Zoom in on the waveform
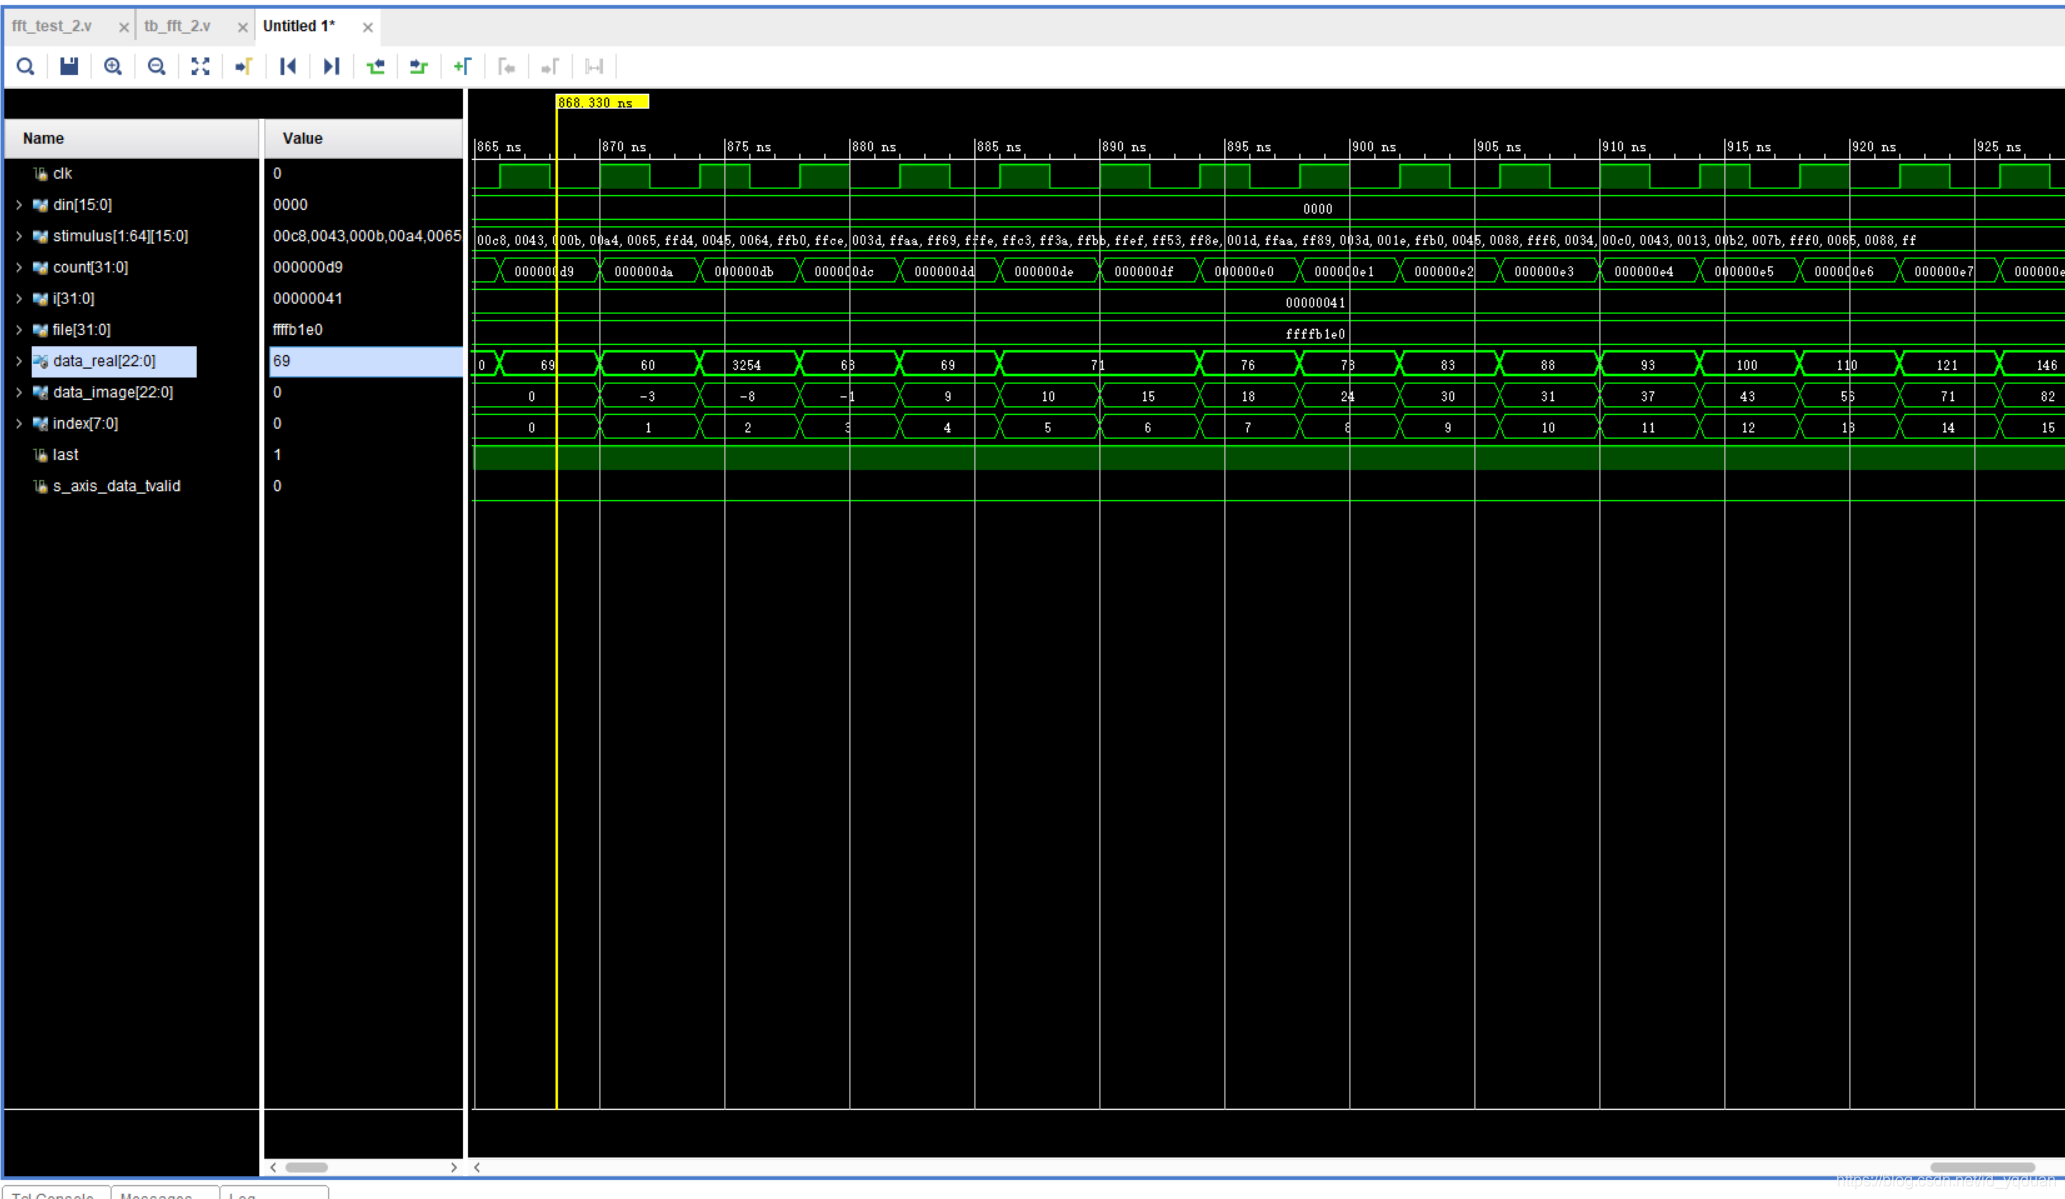Screen dimensions: 2065x1199 (113, 67)
